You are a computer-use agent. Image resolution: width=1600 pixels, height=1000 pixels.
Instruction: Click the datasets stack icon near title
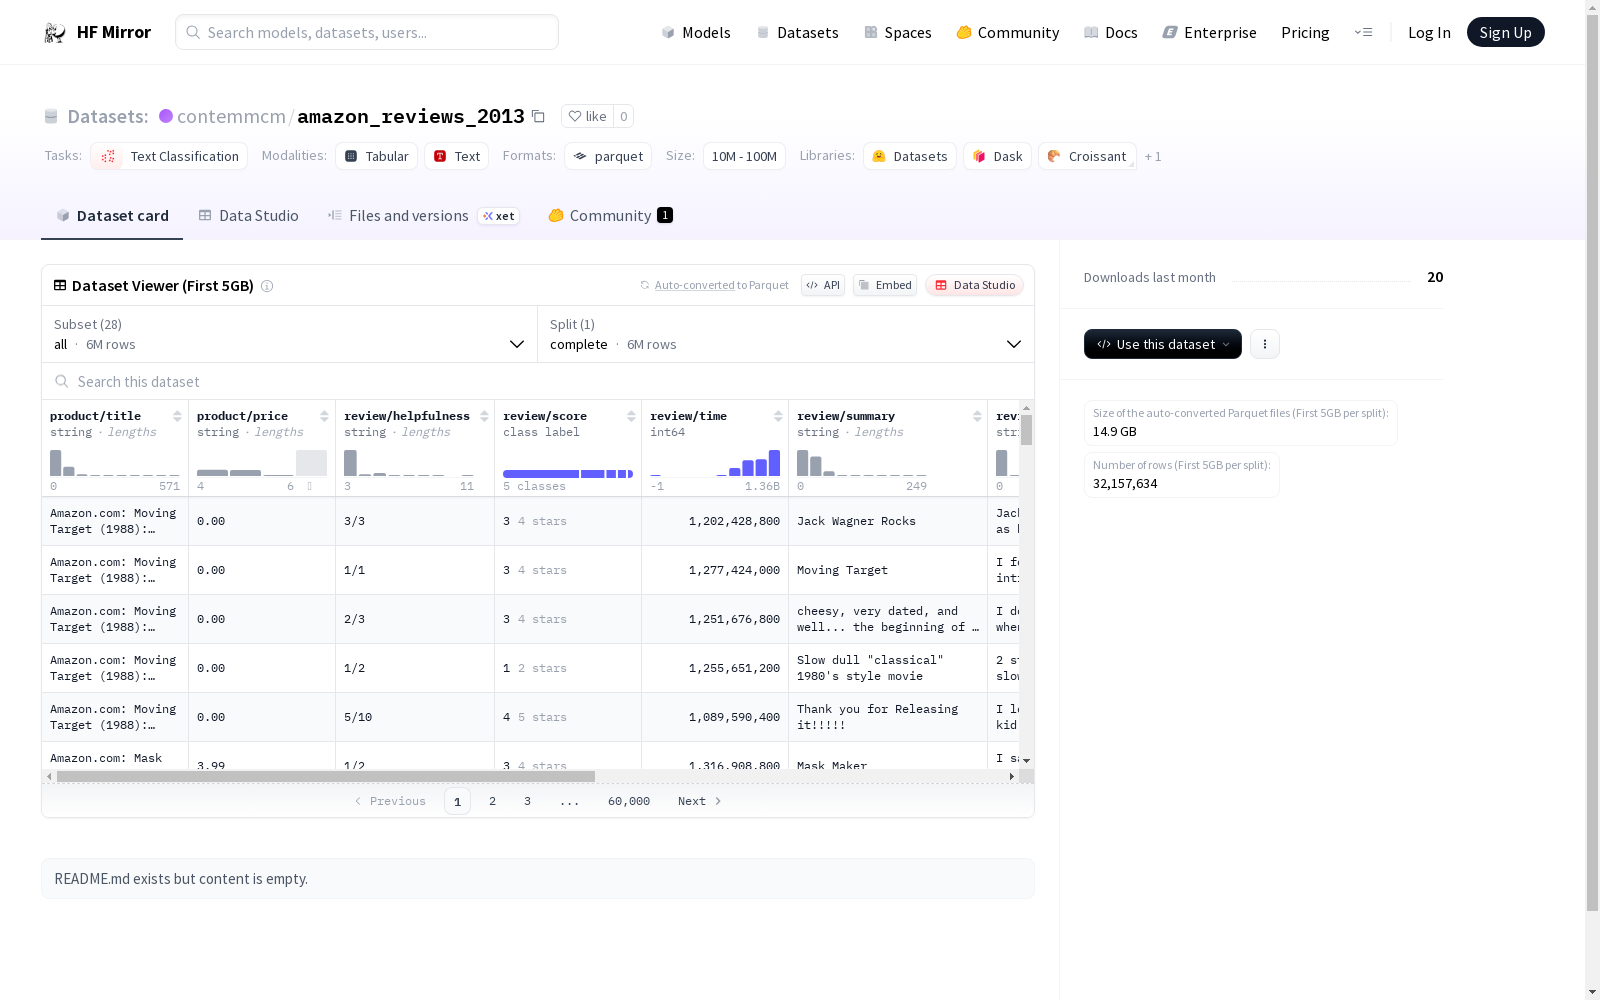coord(51,117)
